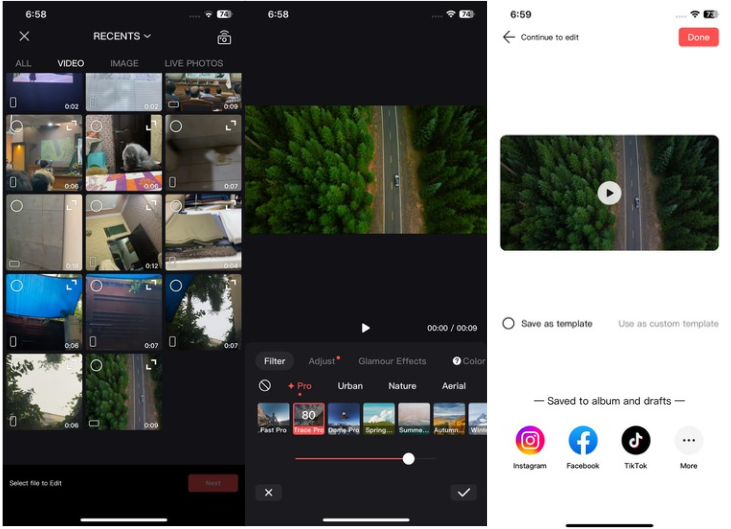Screen dimensions: 731x529
Task: Switch to the IMAGE tab
Action: [124, 63]
